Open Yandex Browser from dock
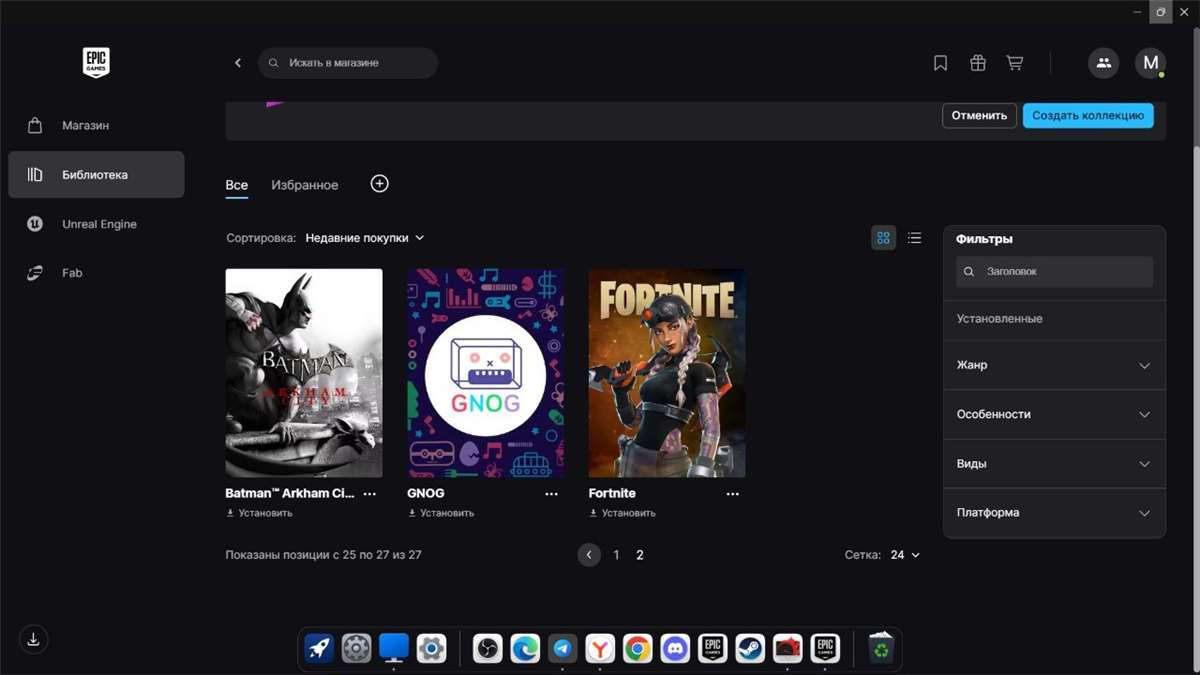Viewport: 1200px width, 675px height. click(600, 649)
